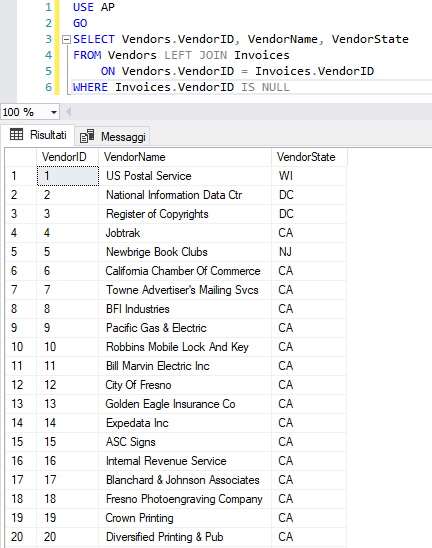This screenshot has width=432, height=548.
Task: Select the VendorID column header
Action: [x=67, y=157]
